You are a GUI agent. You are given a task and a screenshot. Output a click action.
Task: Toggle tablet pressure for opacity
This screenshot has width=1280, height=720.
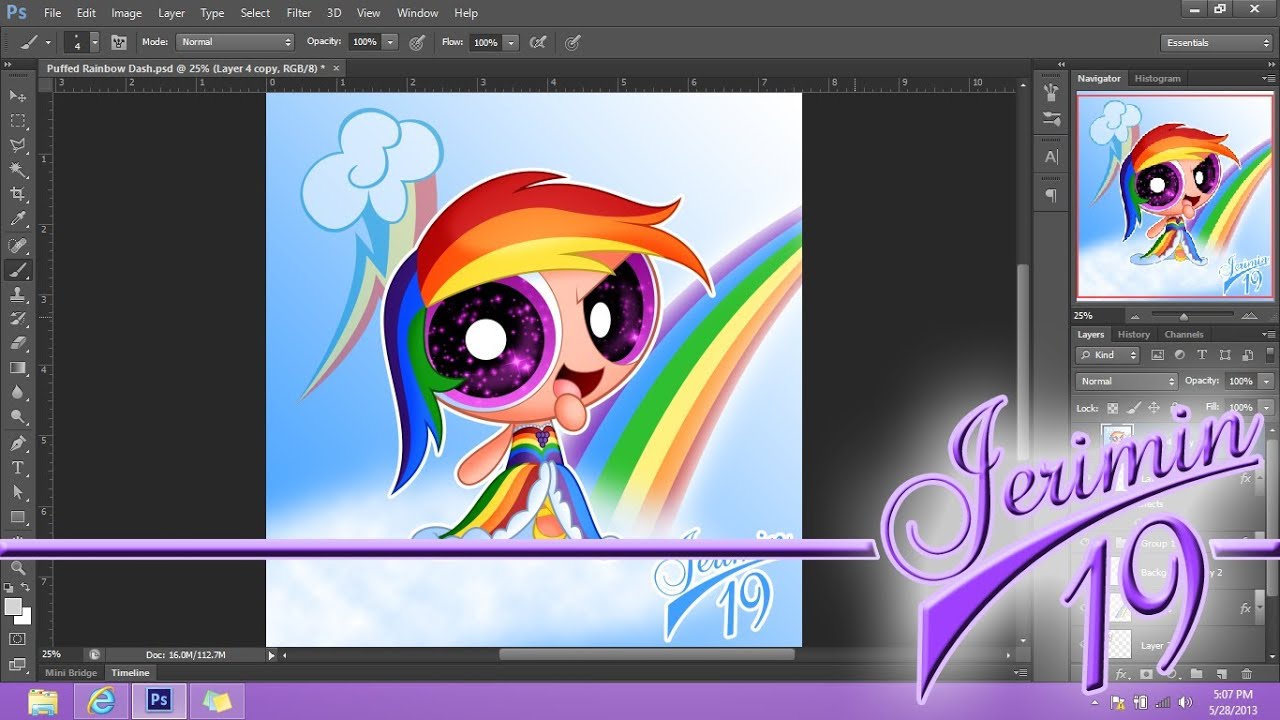click(417, 42)
